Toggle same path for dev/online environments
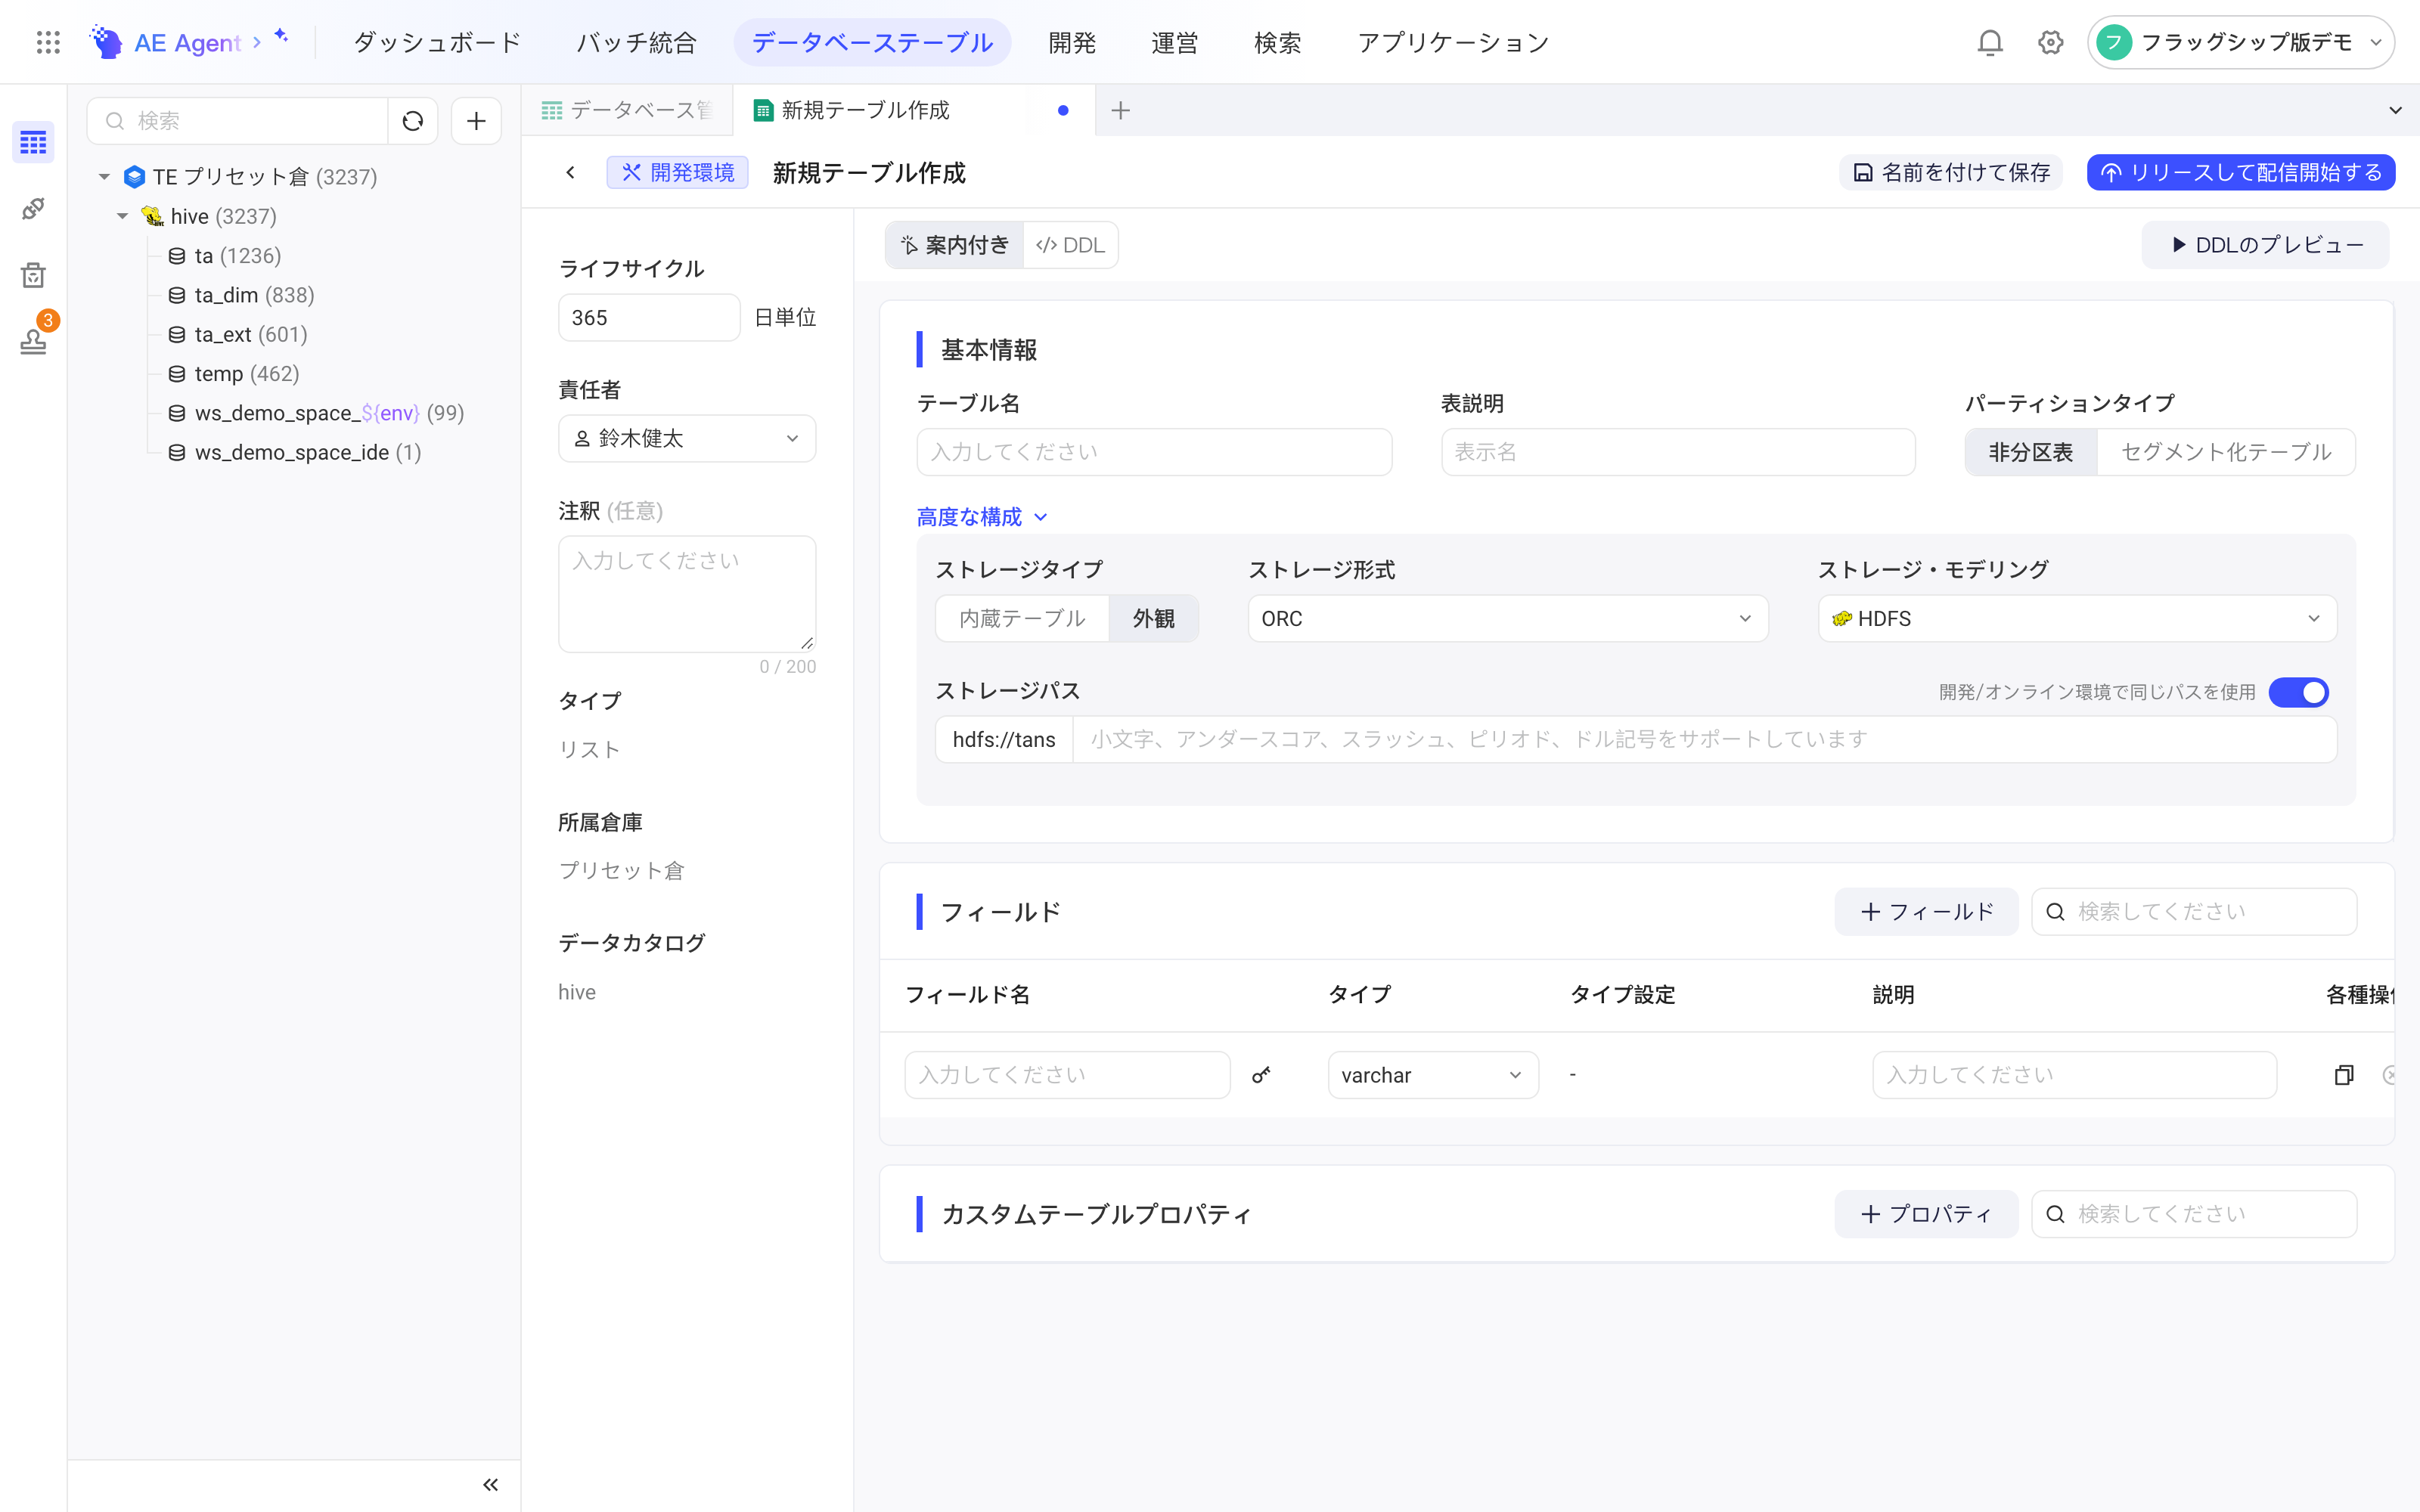Viewport: 2420px width, 1512px height. (x=2298, y=692)
